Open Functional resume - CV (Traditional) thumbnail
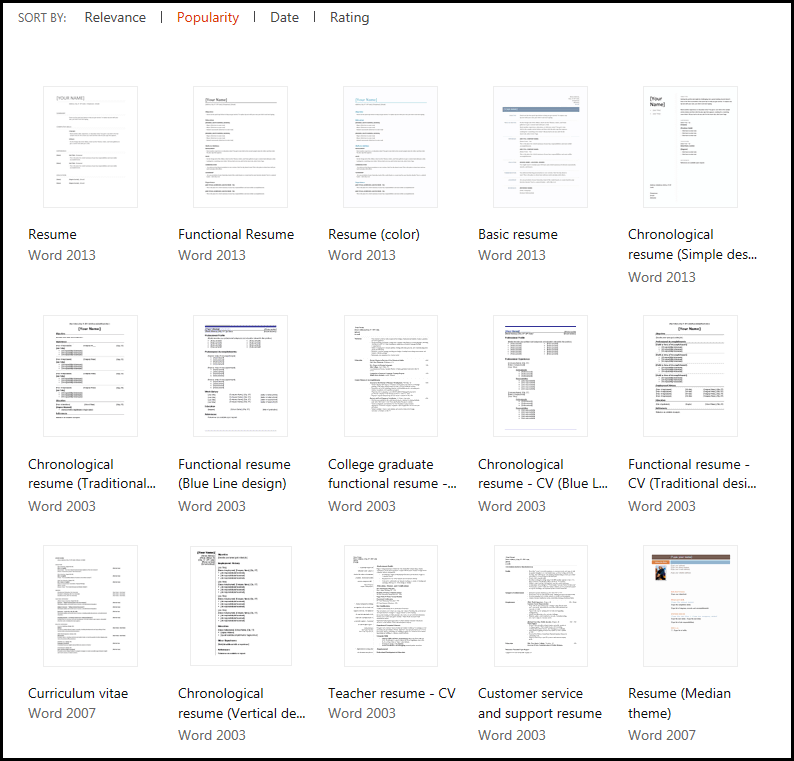This screenshot has width=794, height=761. coord(690,376)
